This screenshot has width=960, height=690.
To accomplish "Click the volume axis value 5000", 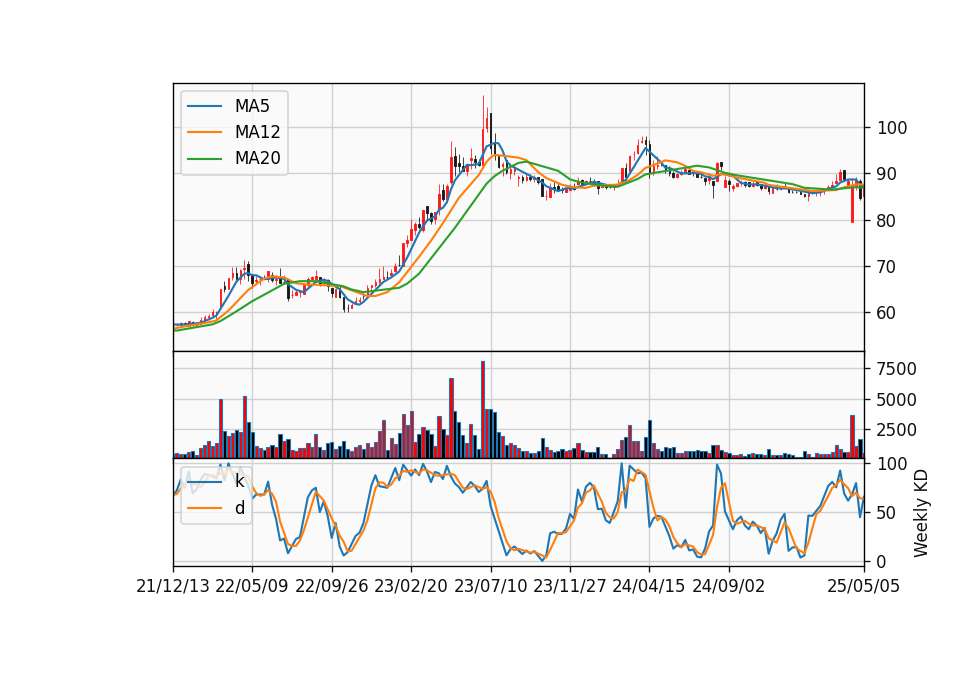I will click(897, 400).
